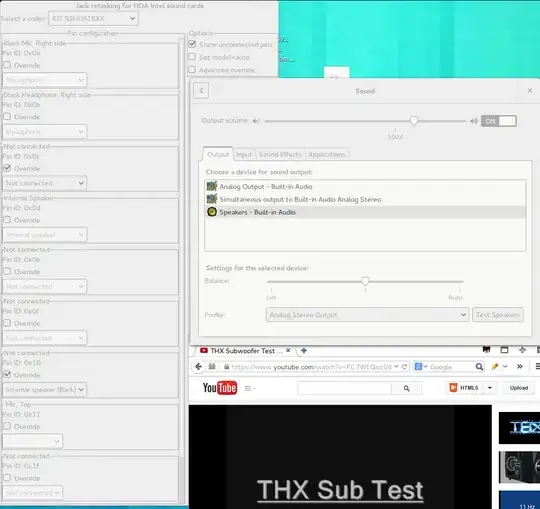Enable Advanced override option
The image size is (540, 509).
192,70
